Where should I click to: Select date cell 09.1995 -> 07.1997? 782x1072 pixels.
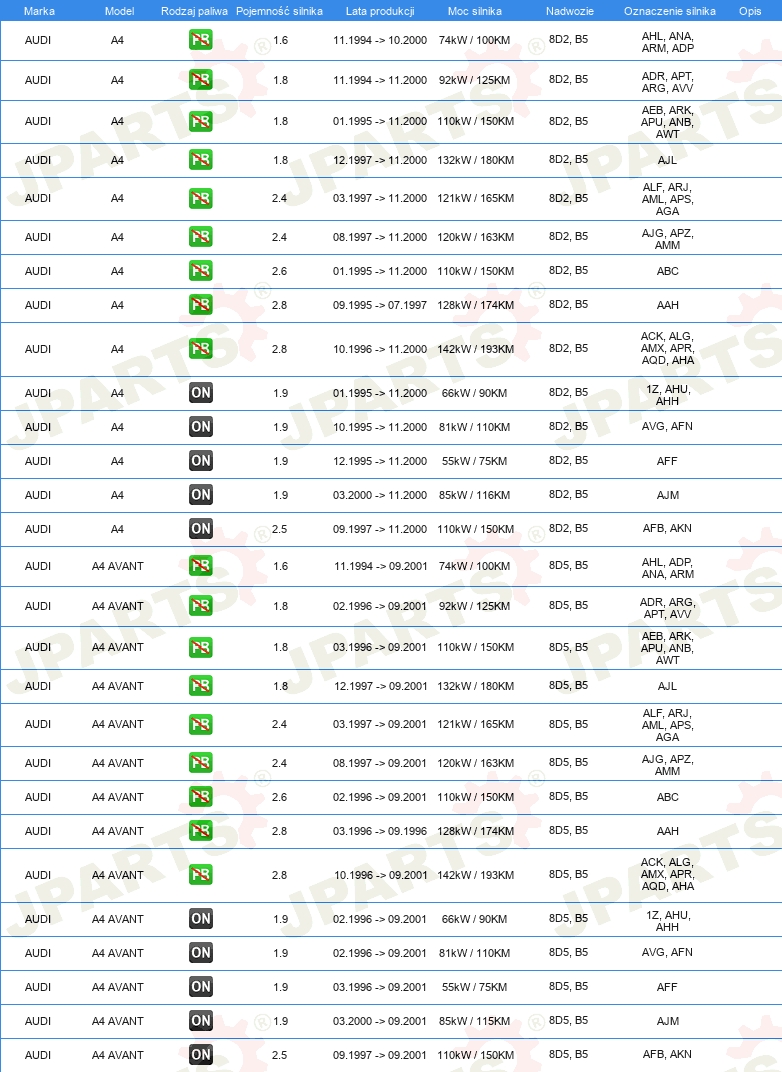point(380,305)
